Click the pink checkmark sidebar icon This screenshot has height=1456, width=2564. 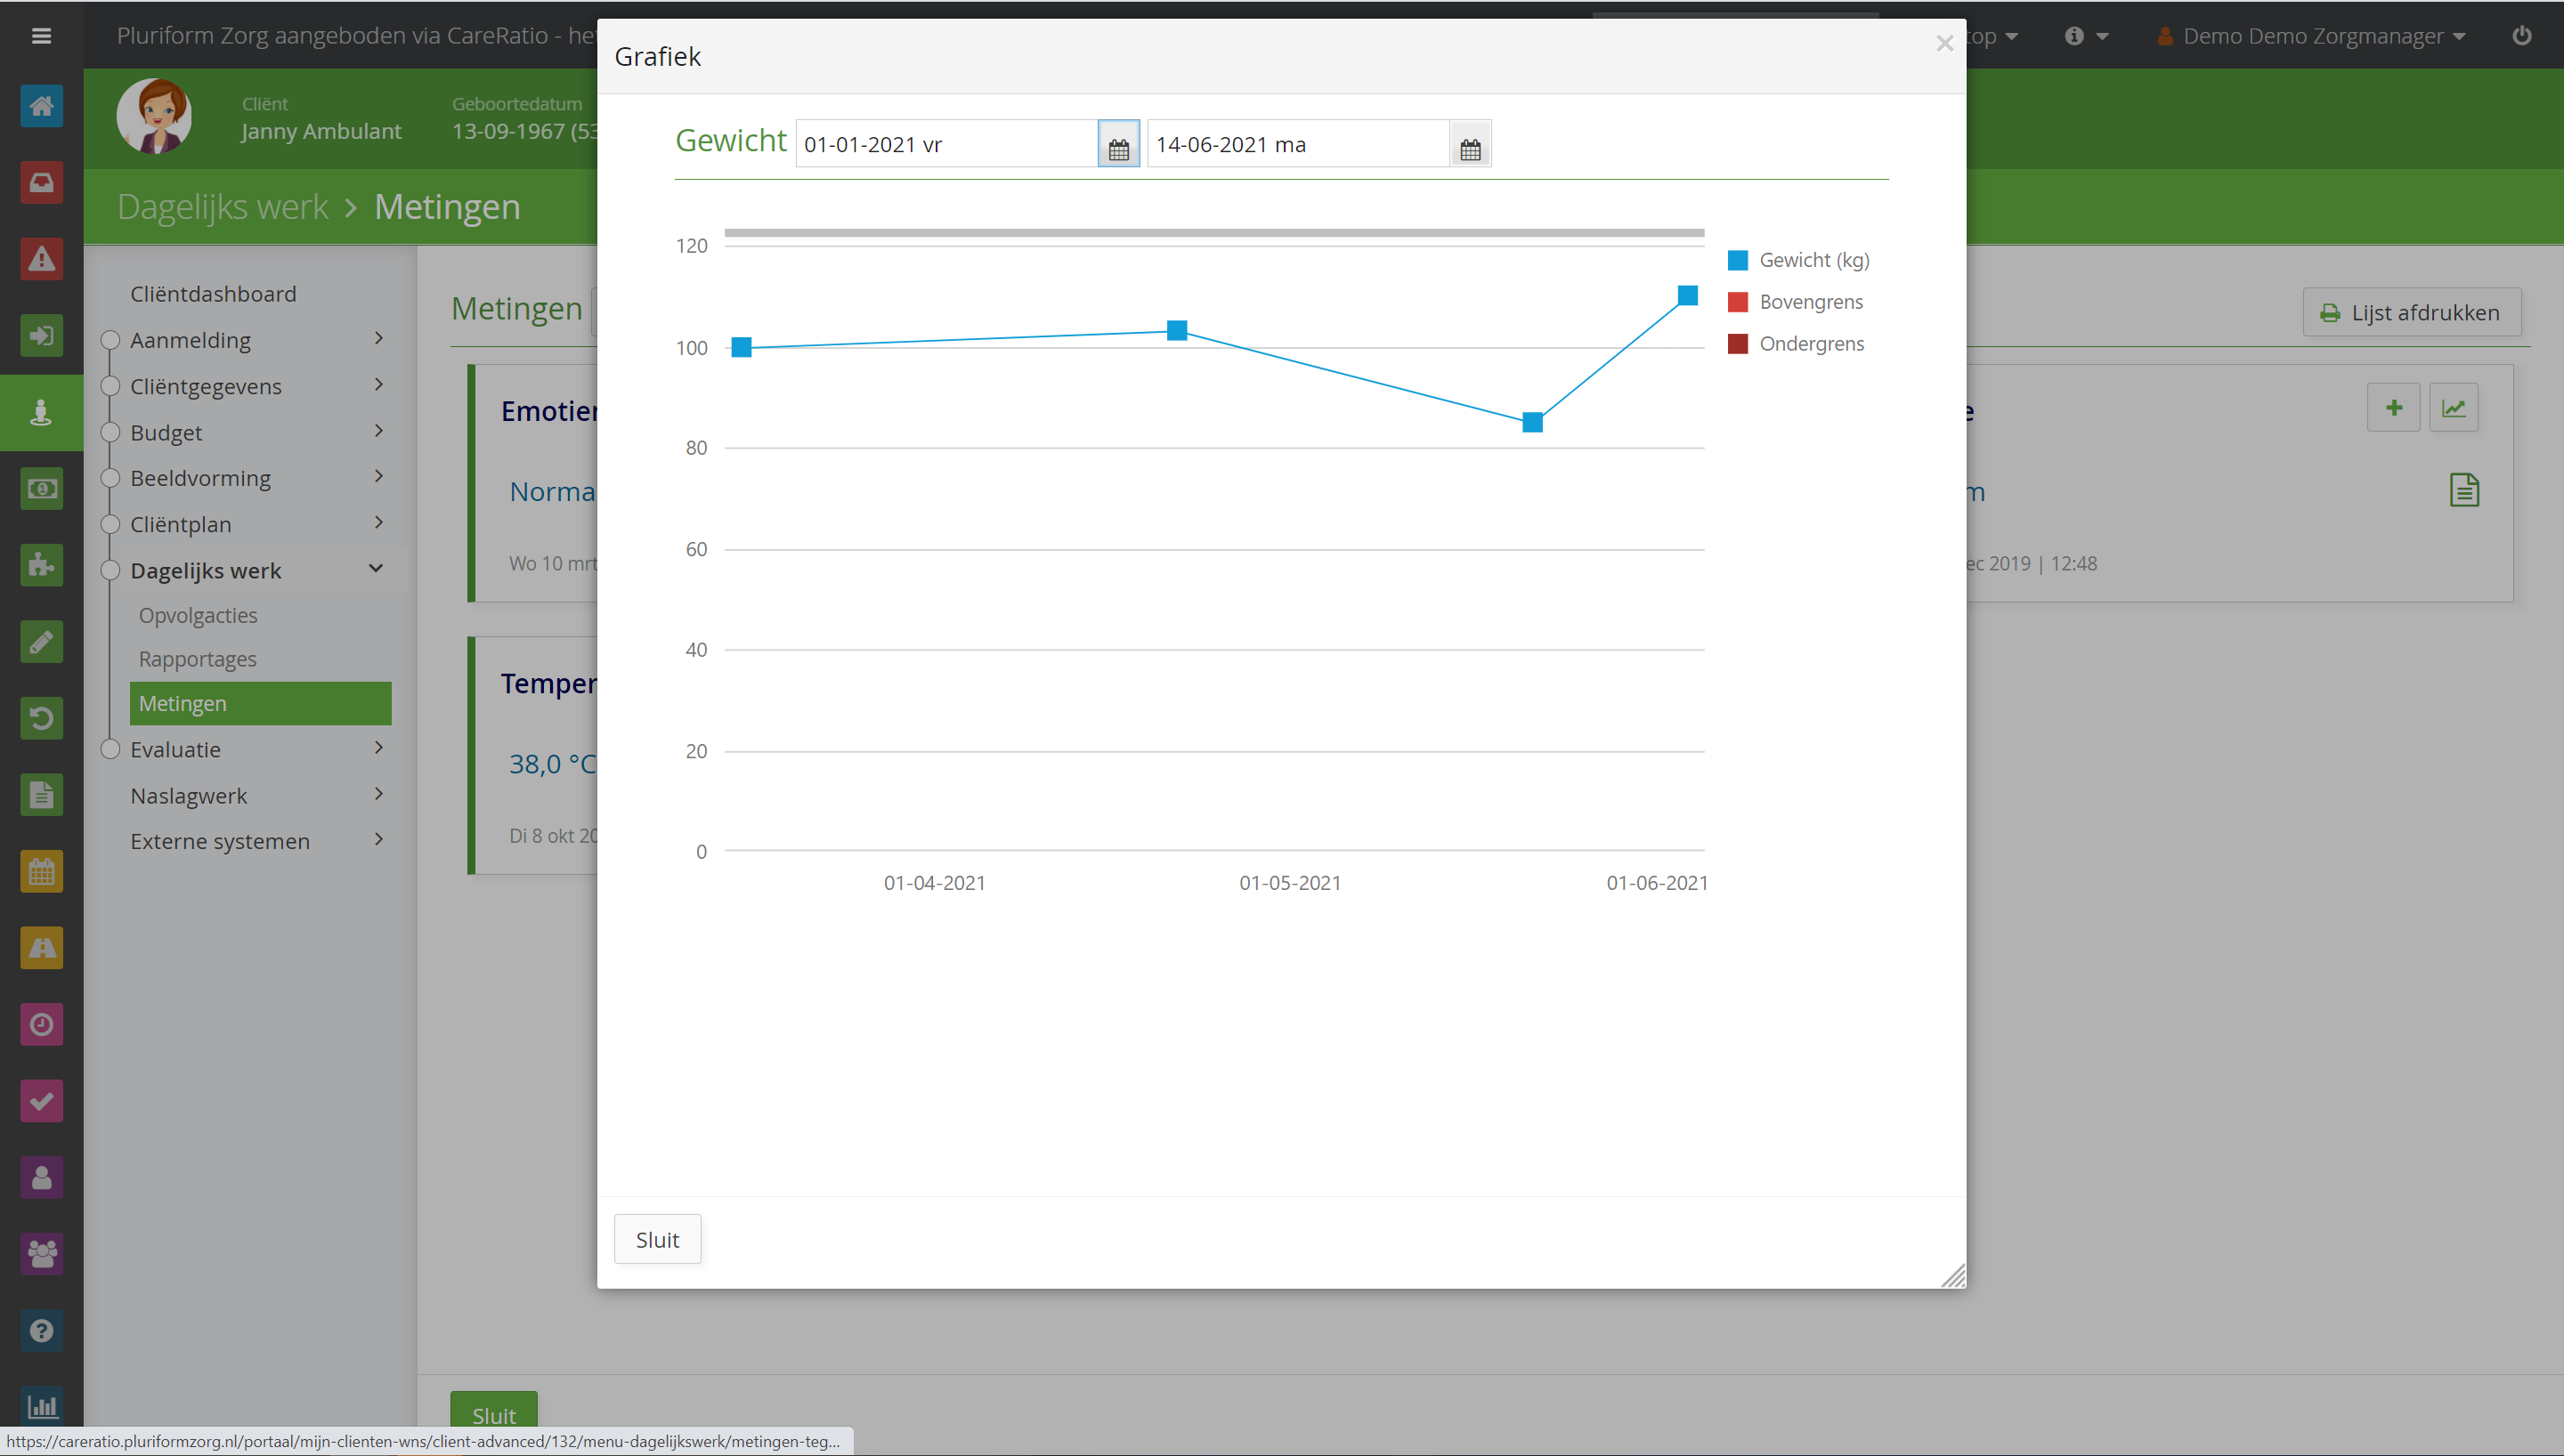pos(41,1101)
